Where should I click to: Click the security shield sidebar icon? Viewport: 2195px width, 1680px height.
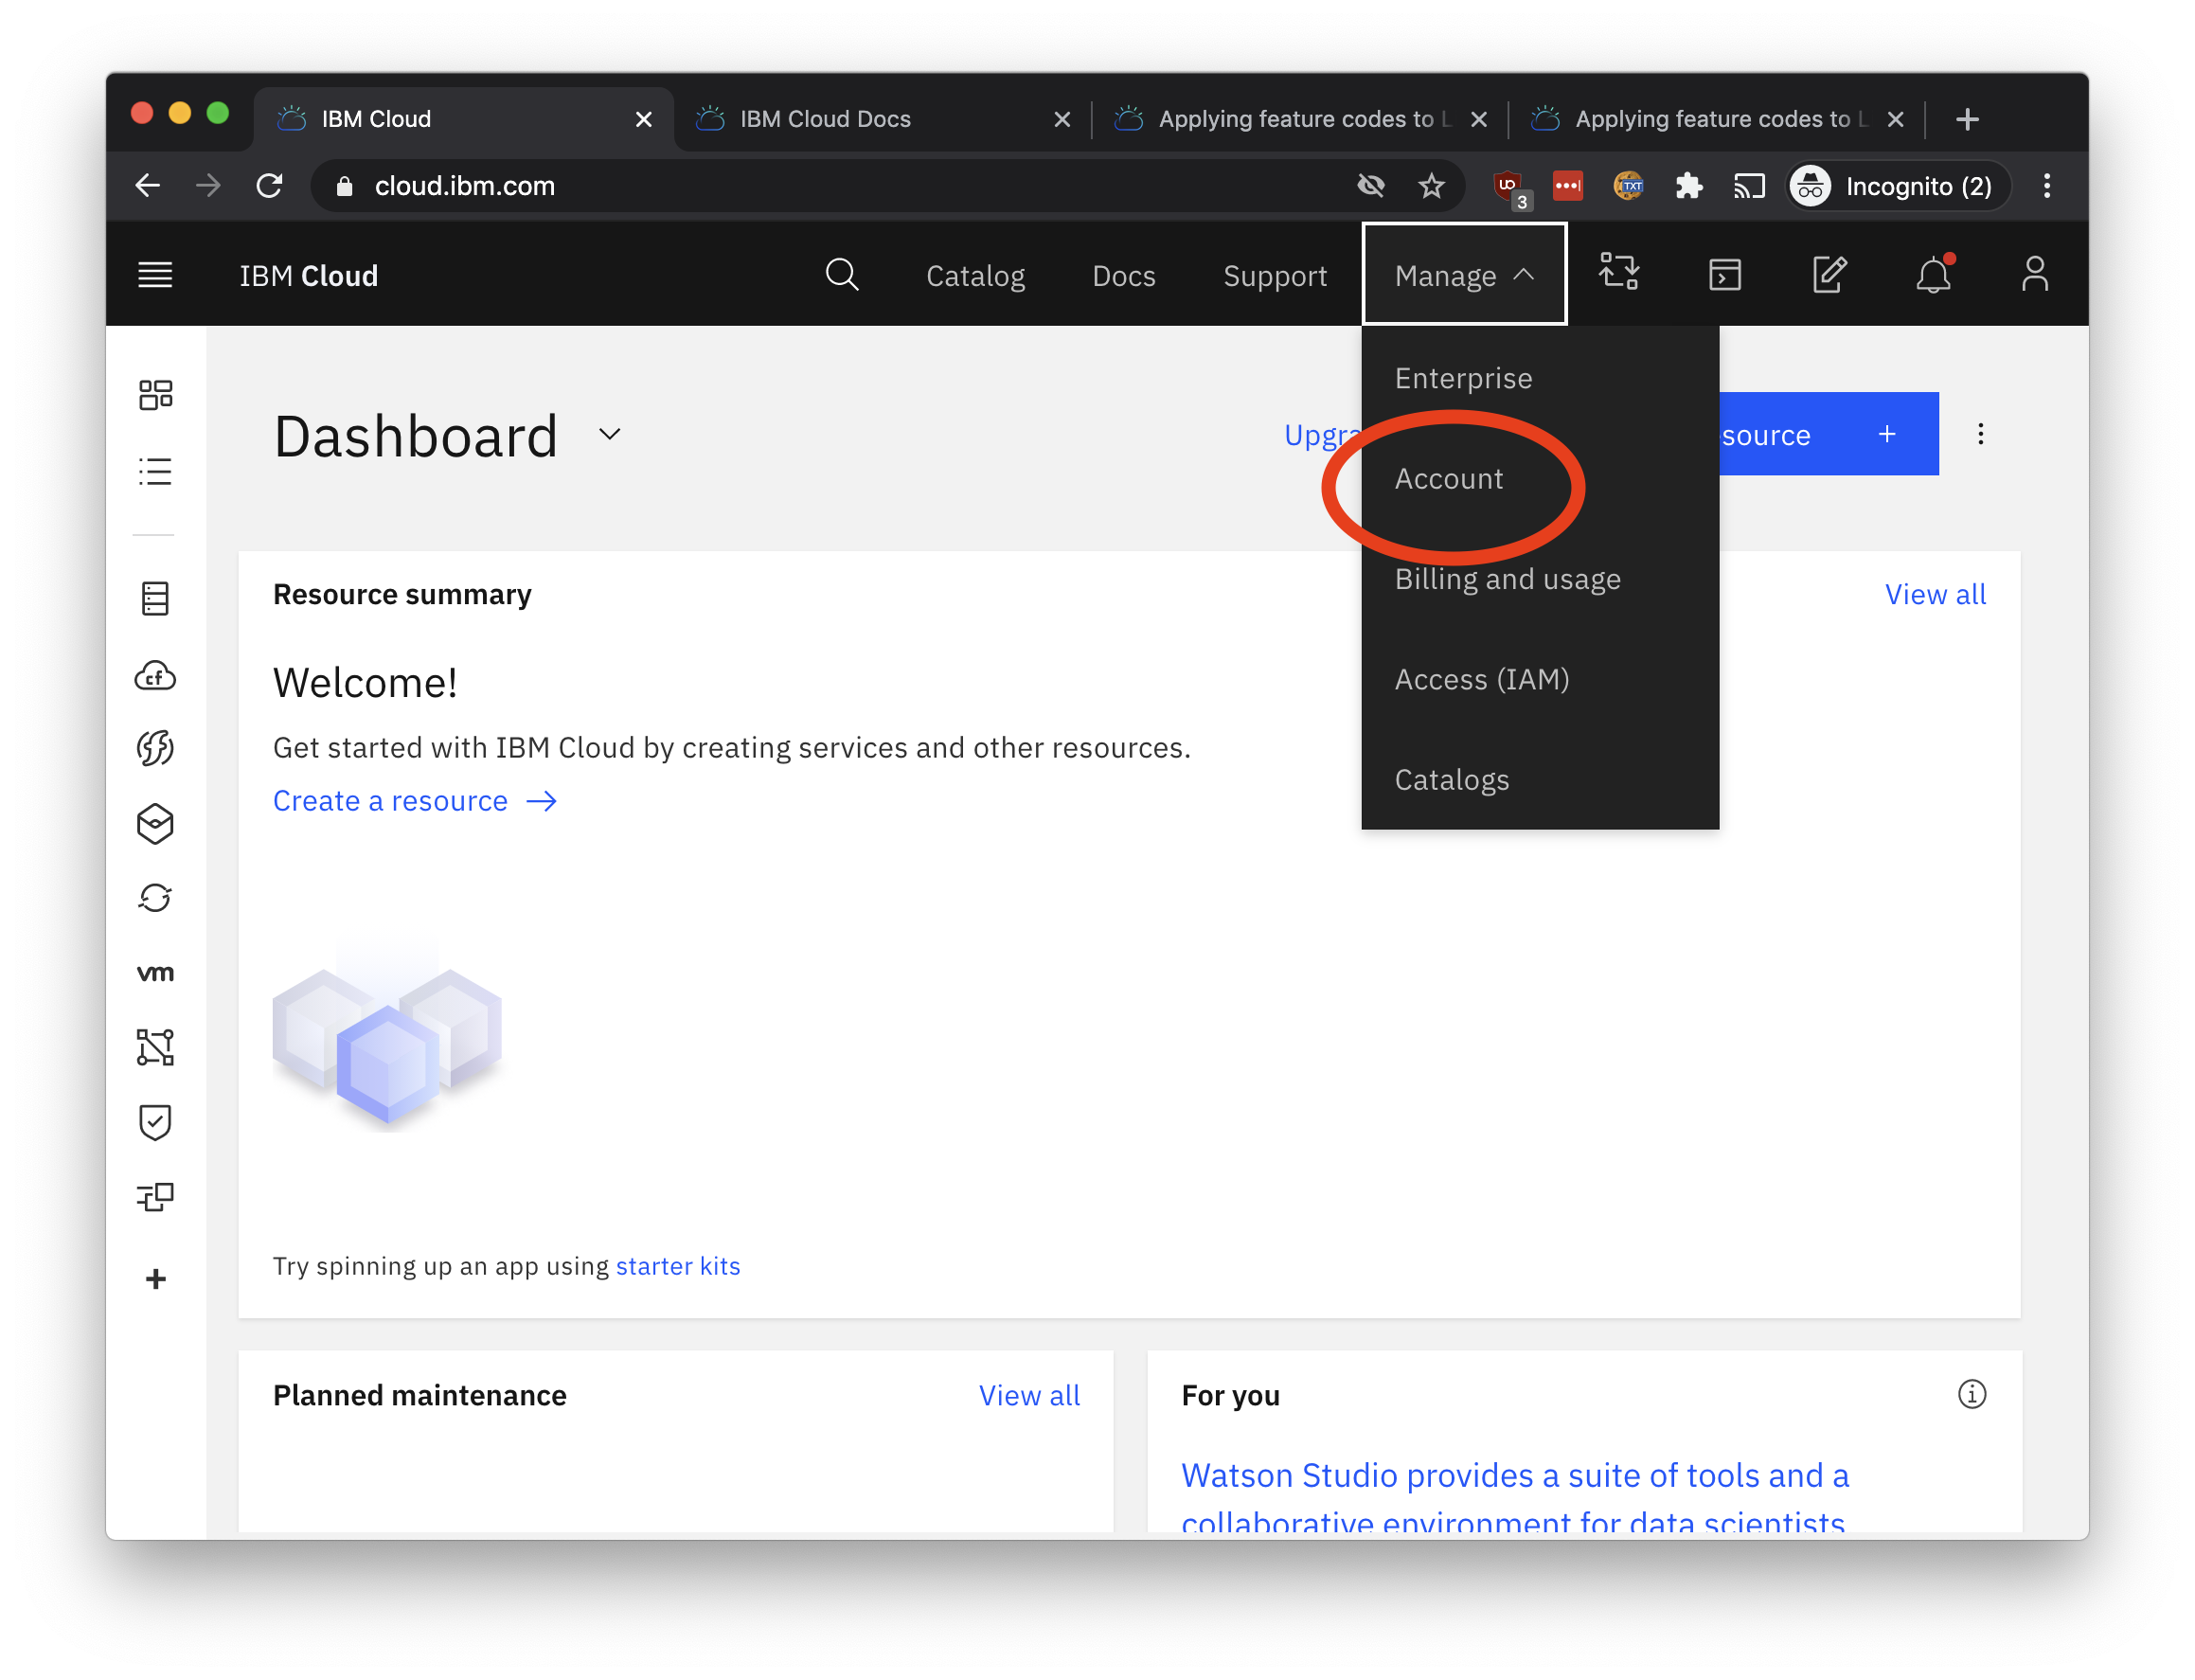(155, 1121)
